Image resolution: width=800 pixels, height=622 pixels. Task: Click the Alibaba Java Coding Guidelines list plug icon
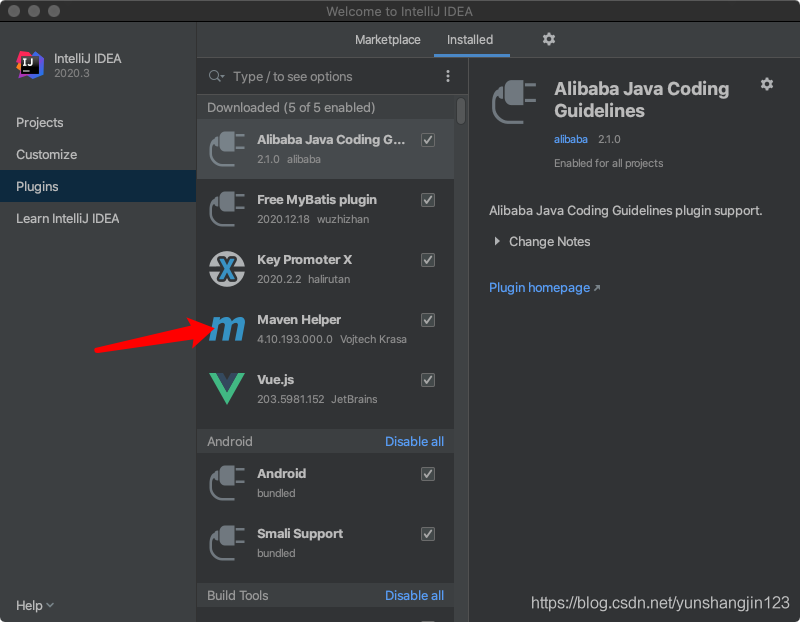pos(227,149)
